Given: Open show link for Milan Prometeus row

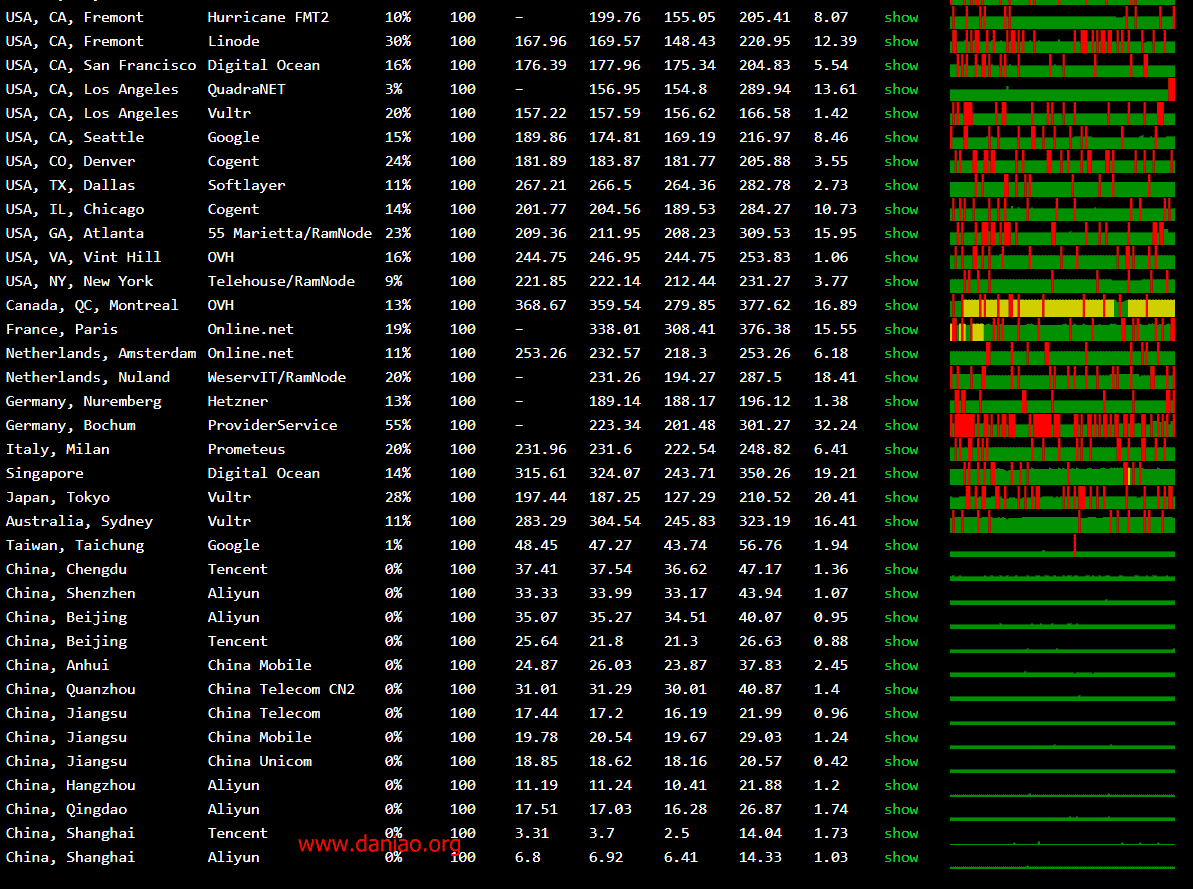Looking at the screenshot, I should point(901,449).
